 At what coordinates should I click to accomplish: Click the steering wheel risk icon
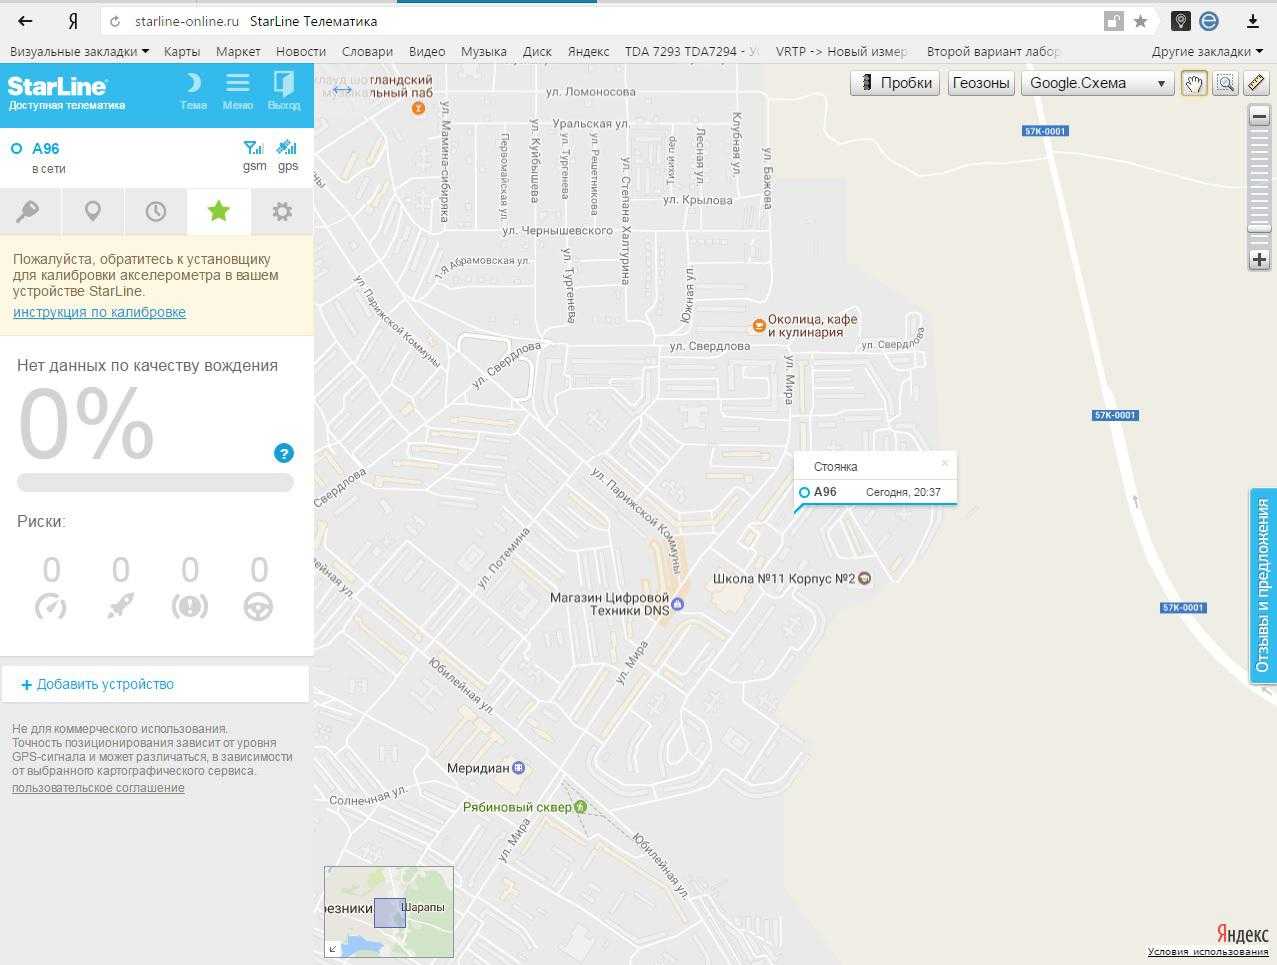[258, 606]
